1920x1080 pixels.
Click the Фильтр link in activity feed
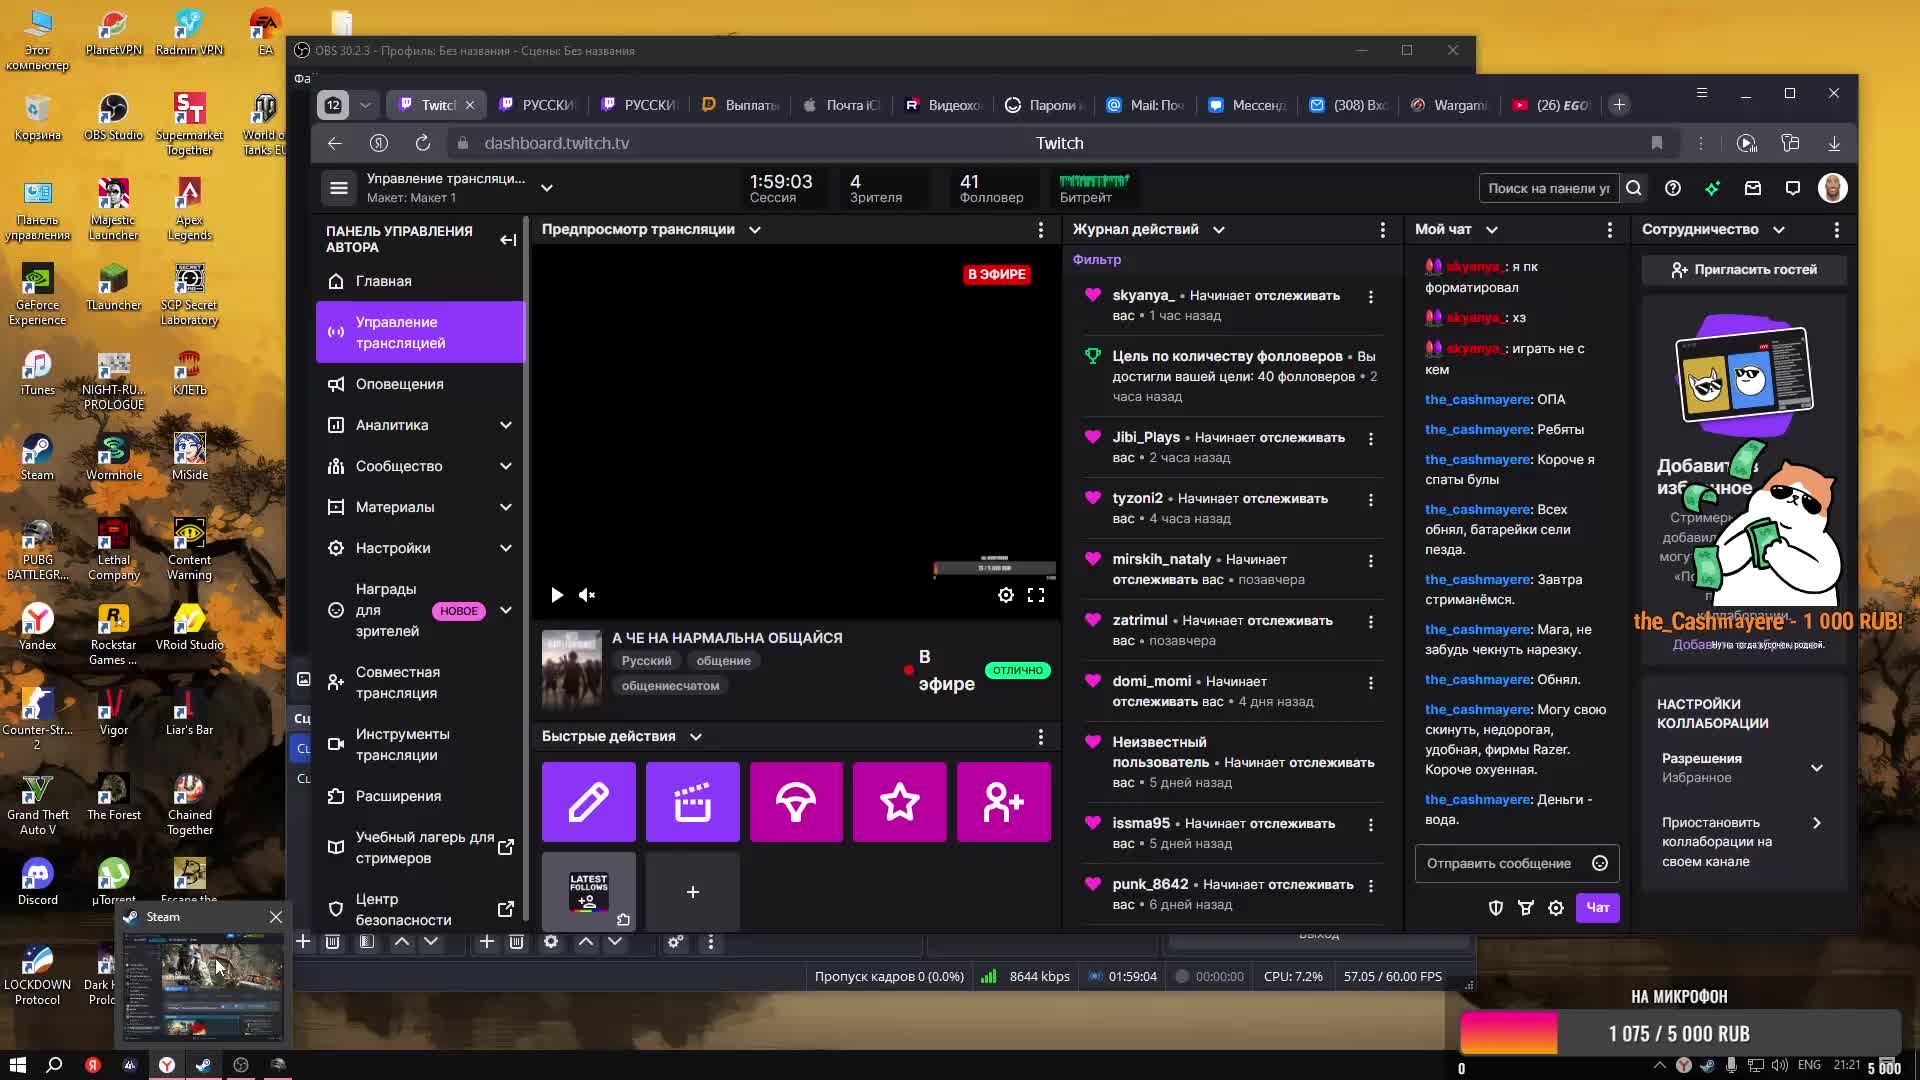coord(1097,260)
